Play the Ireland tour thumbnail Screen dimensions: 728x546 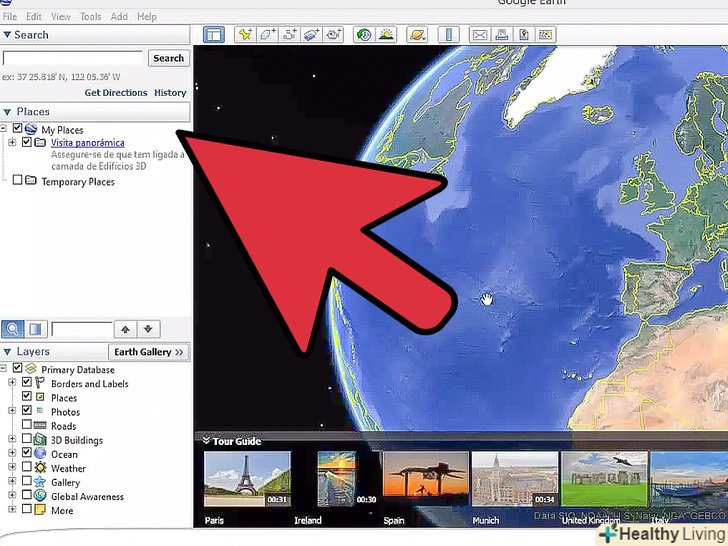(337, 479)
